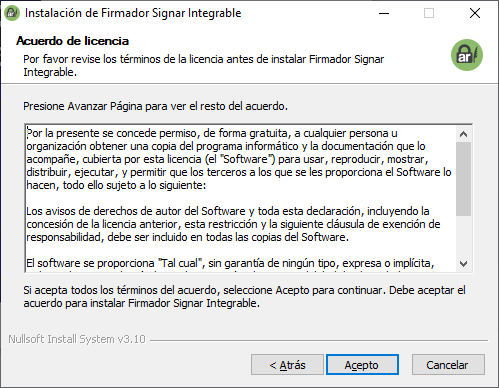Click the license agreement scrollbar thumb
The image size is (499, 388).
coord(463,179)
